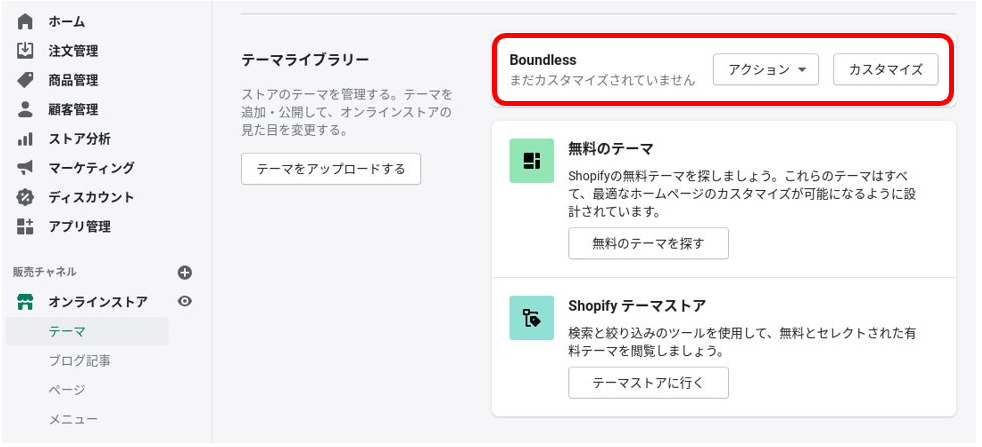Click the marketing megaphone icon
The image size is (982, 447).
click(25, 168)
